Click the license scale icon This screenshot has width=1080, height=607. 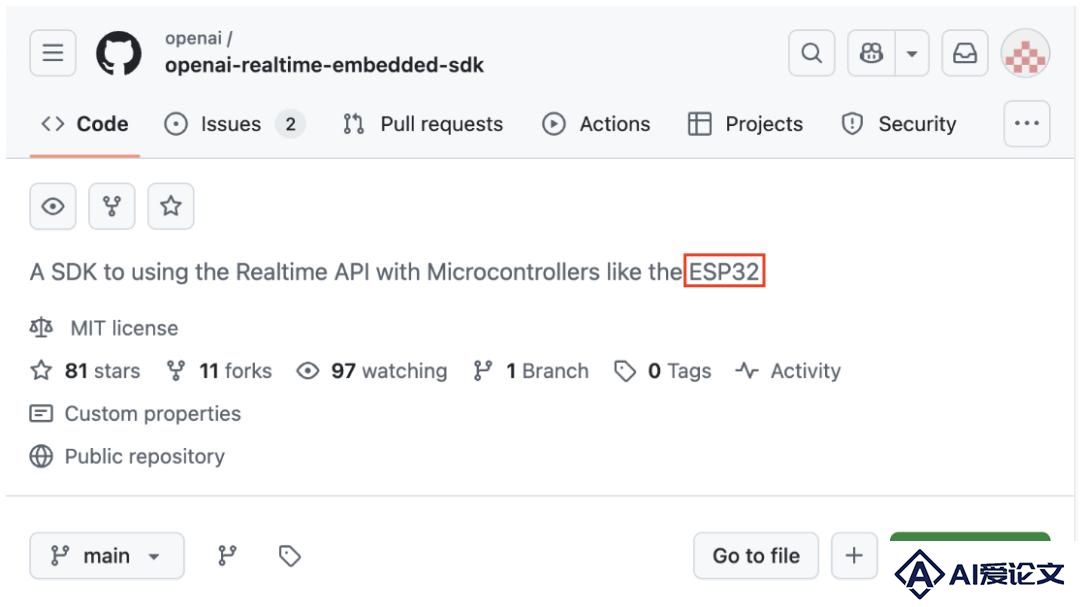pos(41,327)
